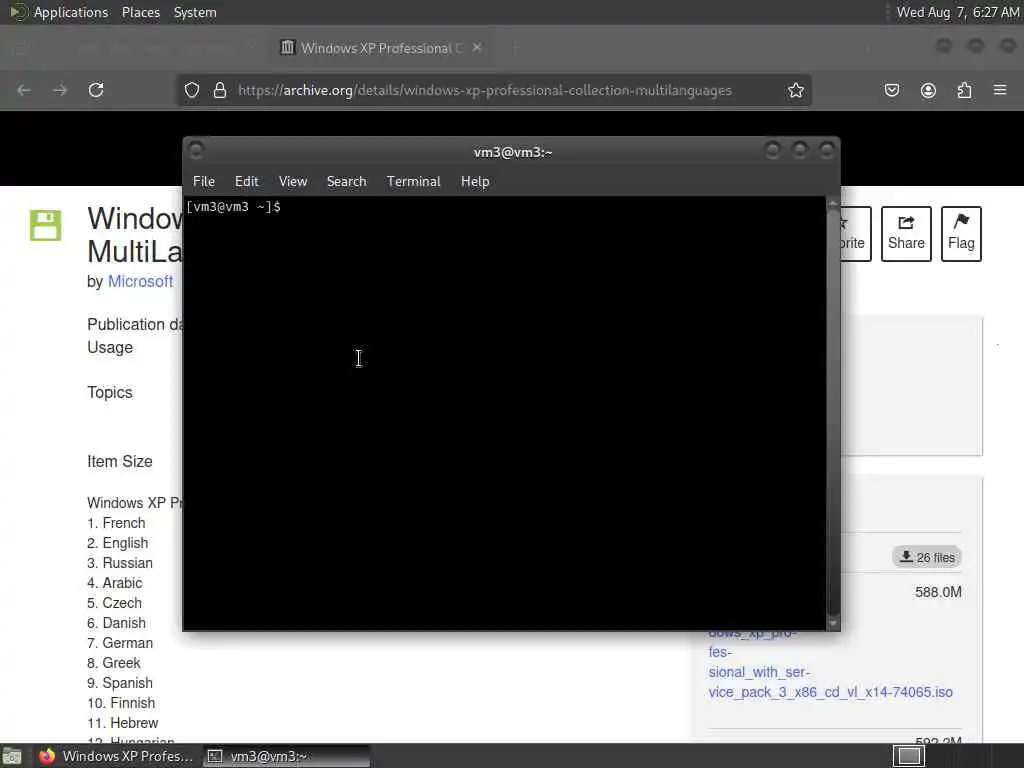
Task: Open the Places menu in the top panel
Action: [x=140, y=12]
